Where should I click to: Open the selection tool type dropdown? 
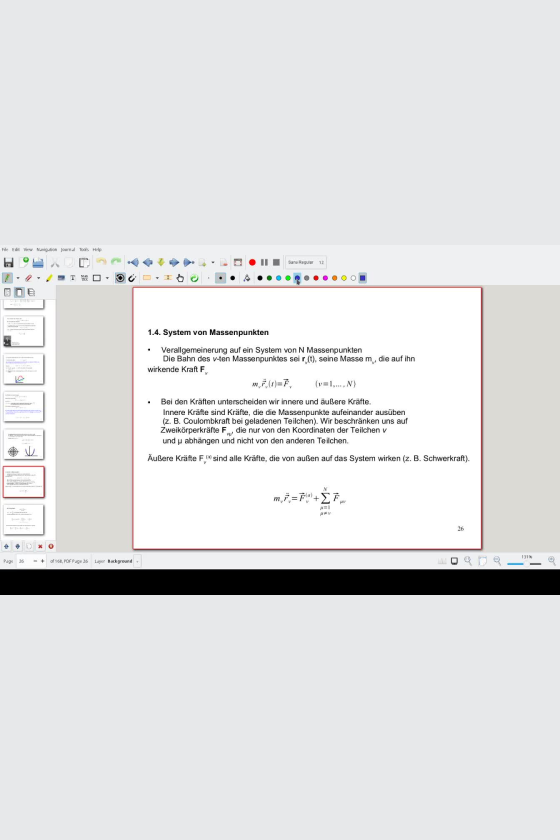pos(157,278)
